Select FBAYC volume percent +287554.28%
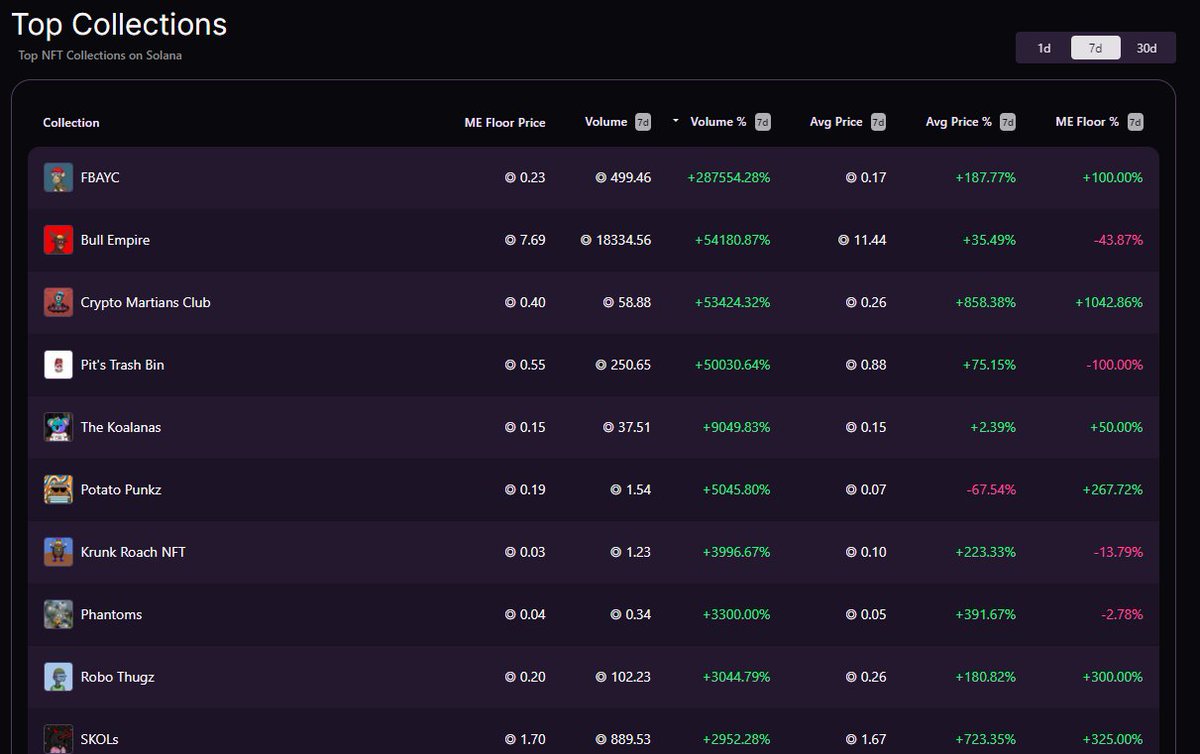Image resolution: width=1200 pixels, height=754 pixels. [729, 178]
